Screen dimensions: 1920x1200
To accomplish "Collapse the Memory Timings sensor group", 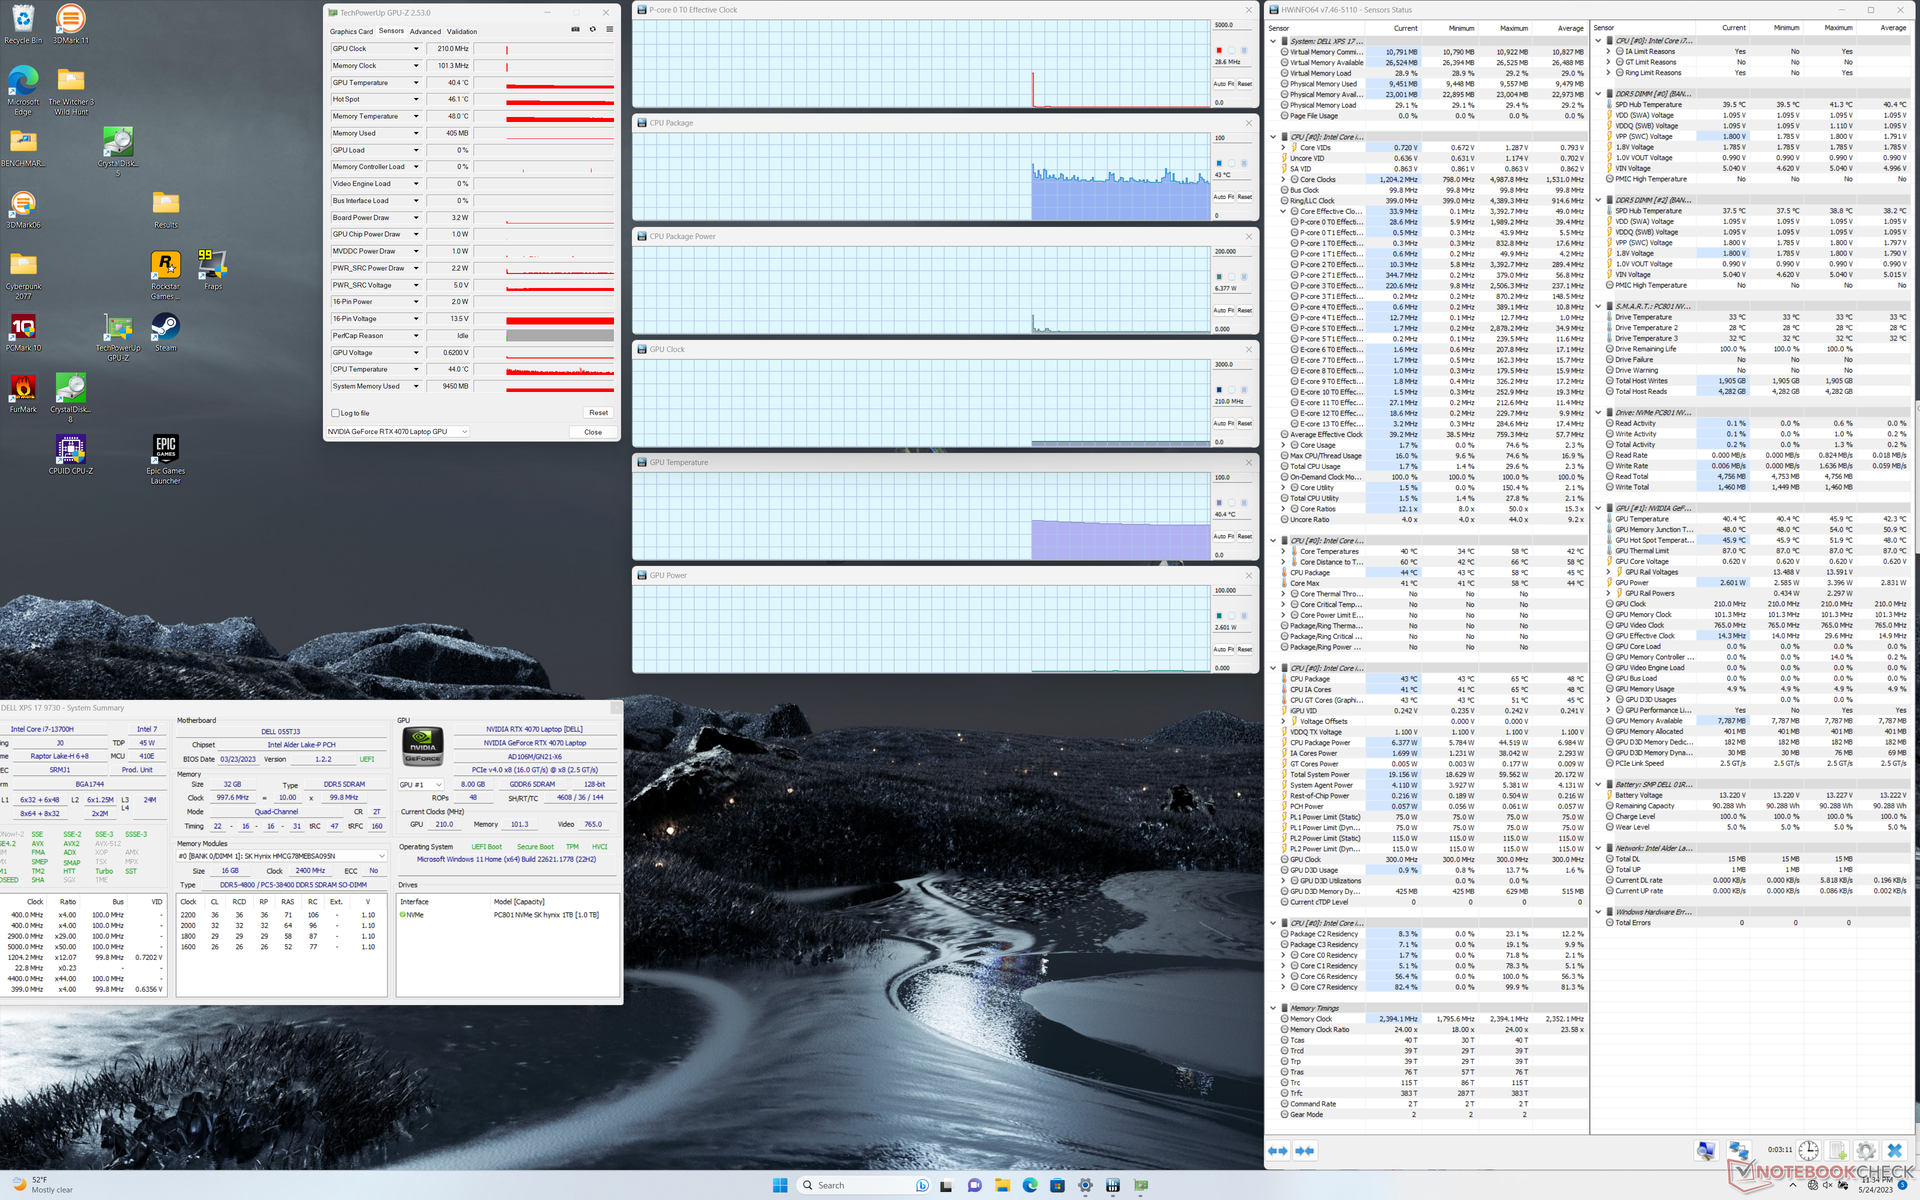I will (x=1273, y=1008).
